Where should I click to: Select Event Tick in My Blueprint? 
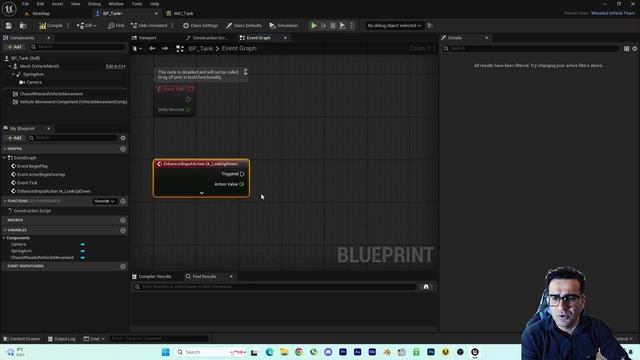pyautogui.click(x=27, y=183)
